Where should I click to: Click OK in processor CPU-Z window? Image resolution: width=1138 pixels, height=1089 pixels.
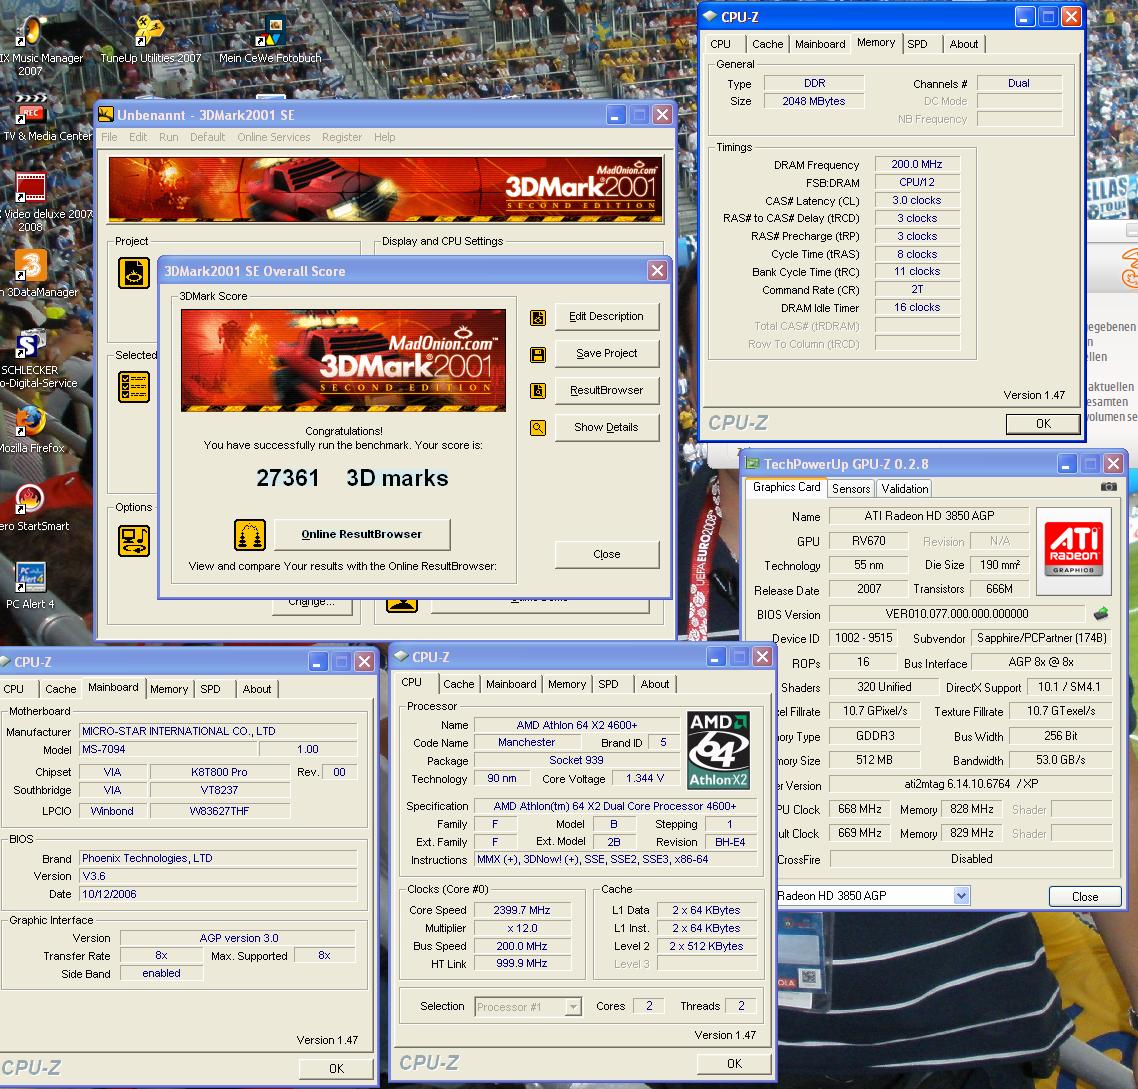pyautogui.click(x=734, y=1064)
